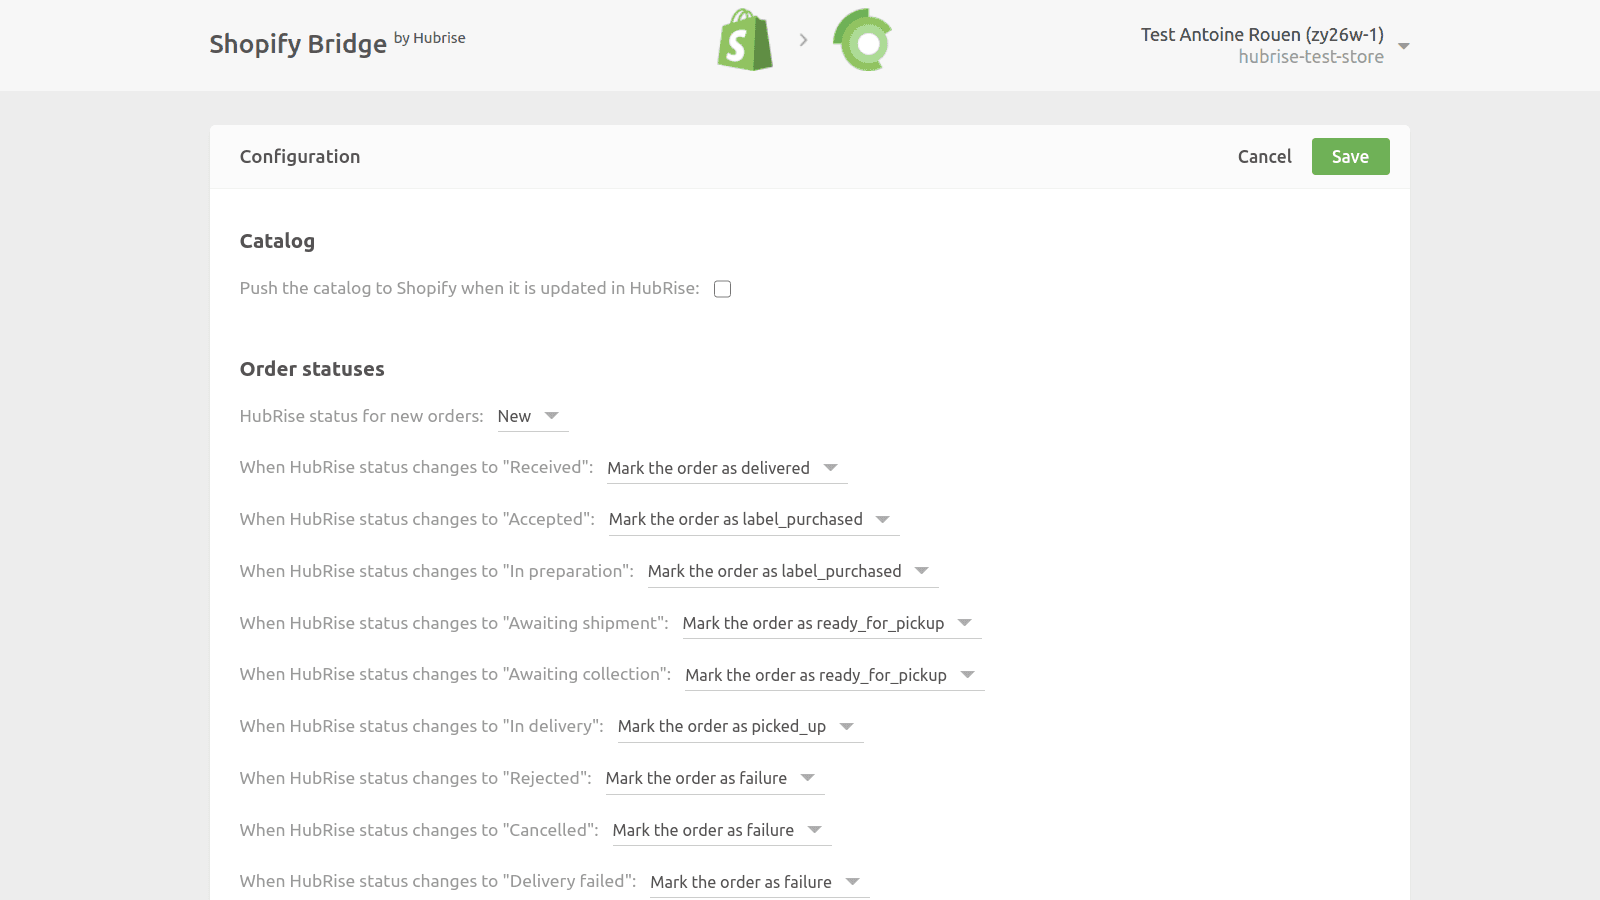
Task: Open the new orders status dropdown
Action: 532,416
